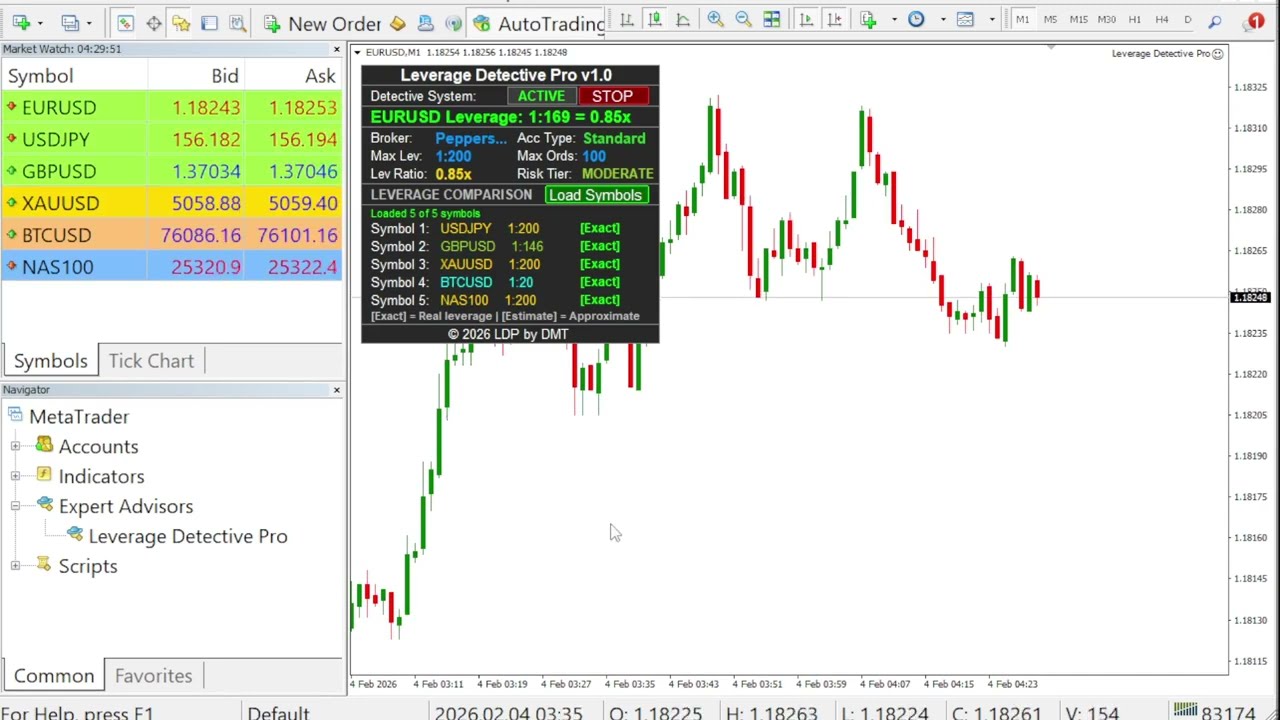Image resolution: width=1280 pixels, height=720 pixels.
Task: Switch to the Common tab in Navigator
Action: [54, 676]
